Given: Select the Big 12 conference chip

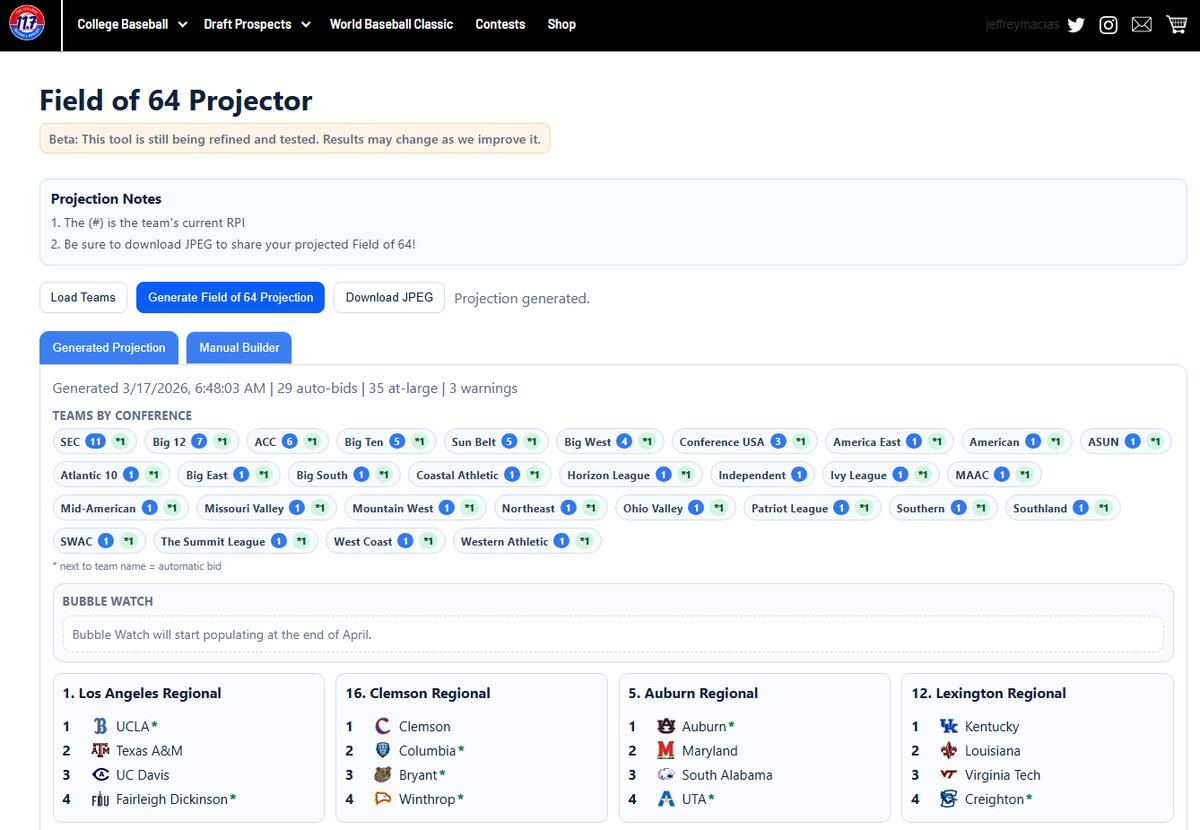Looking at the screenshot, I should pos(191,441).
